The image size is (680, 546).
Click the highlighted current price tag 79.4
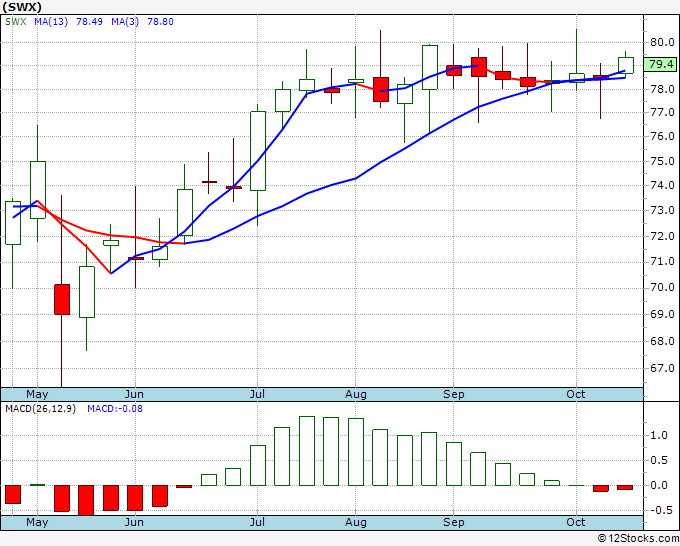[660, 64]
